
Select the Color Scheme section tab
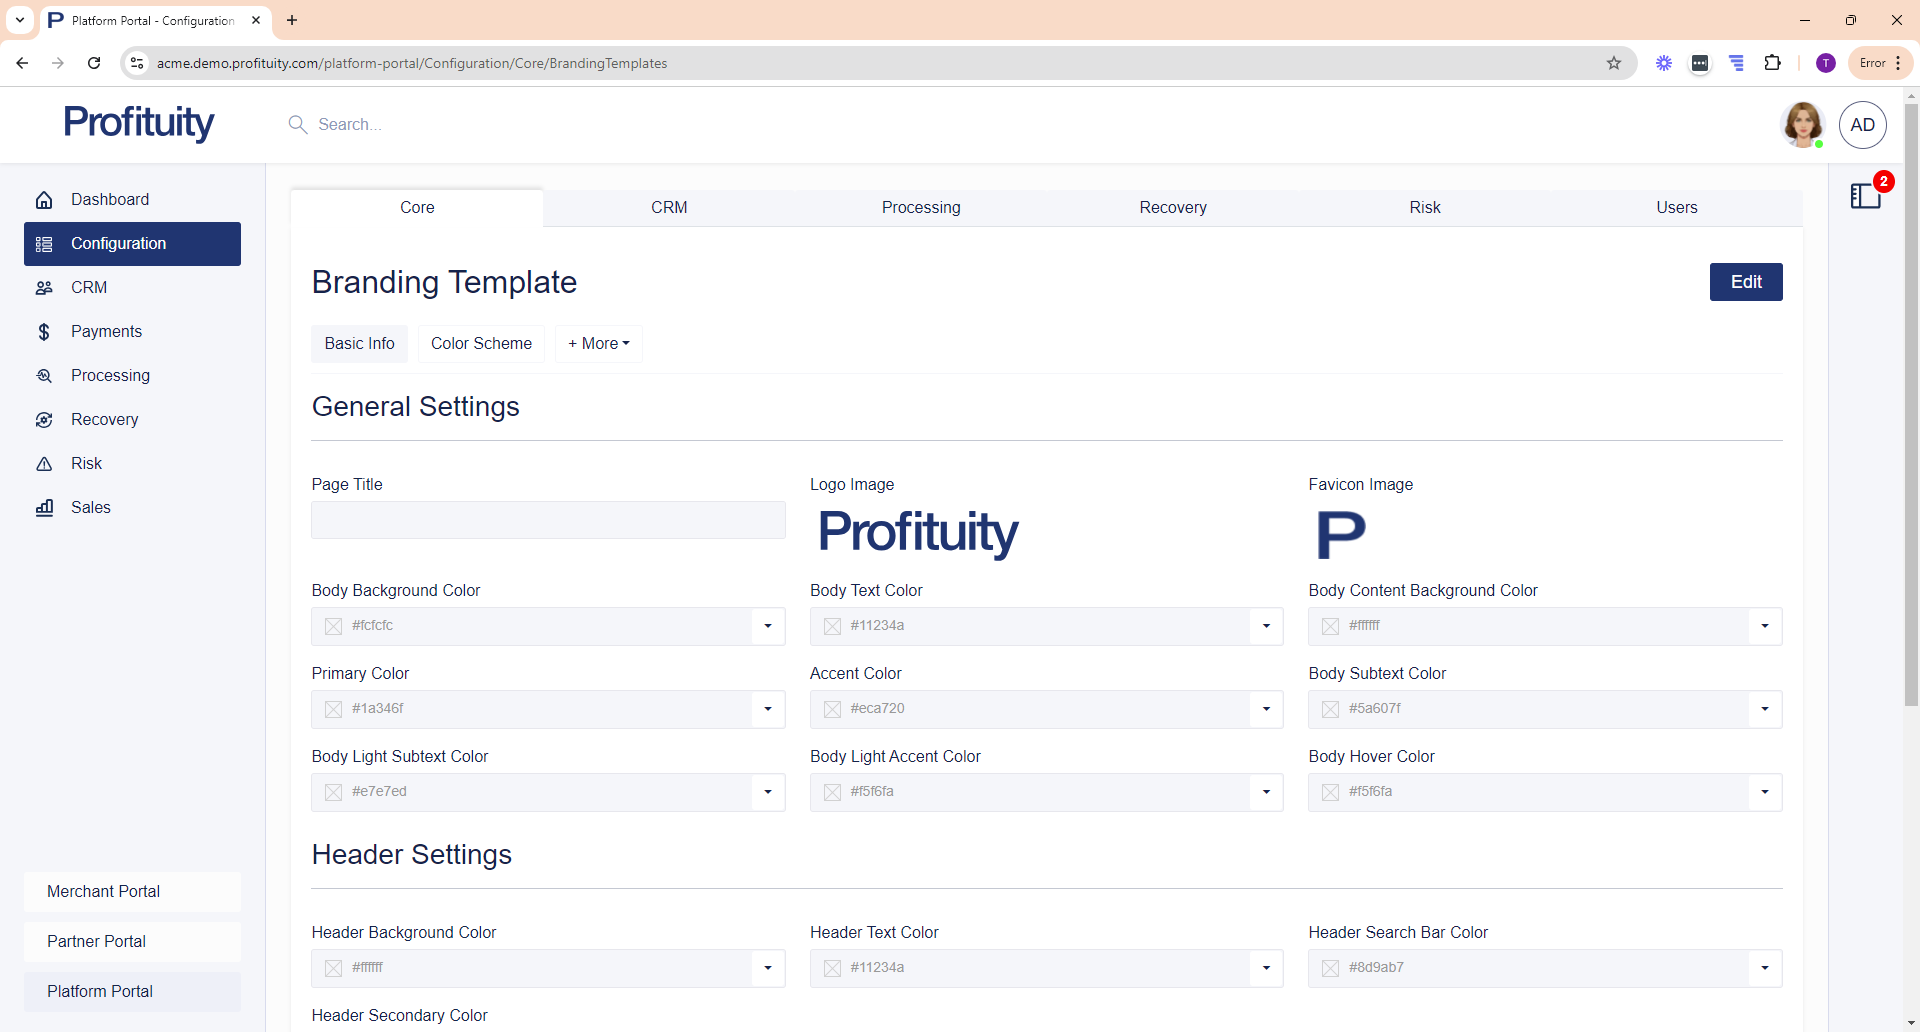[x=481, y=344]
